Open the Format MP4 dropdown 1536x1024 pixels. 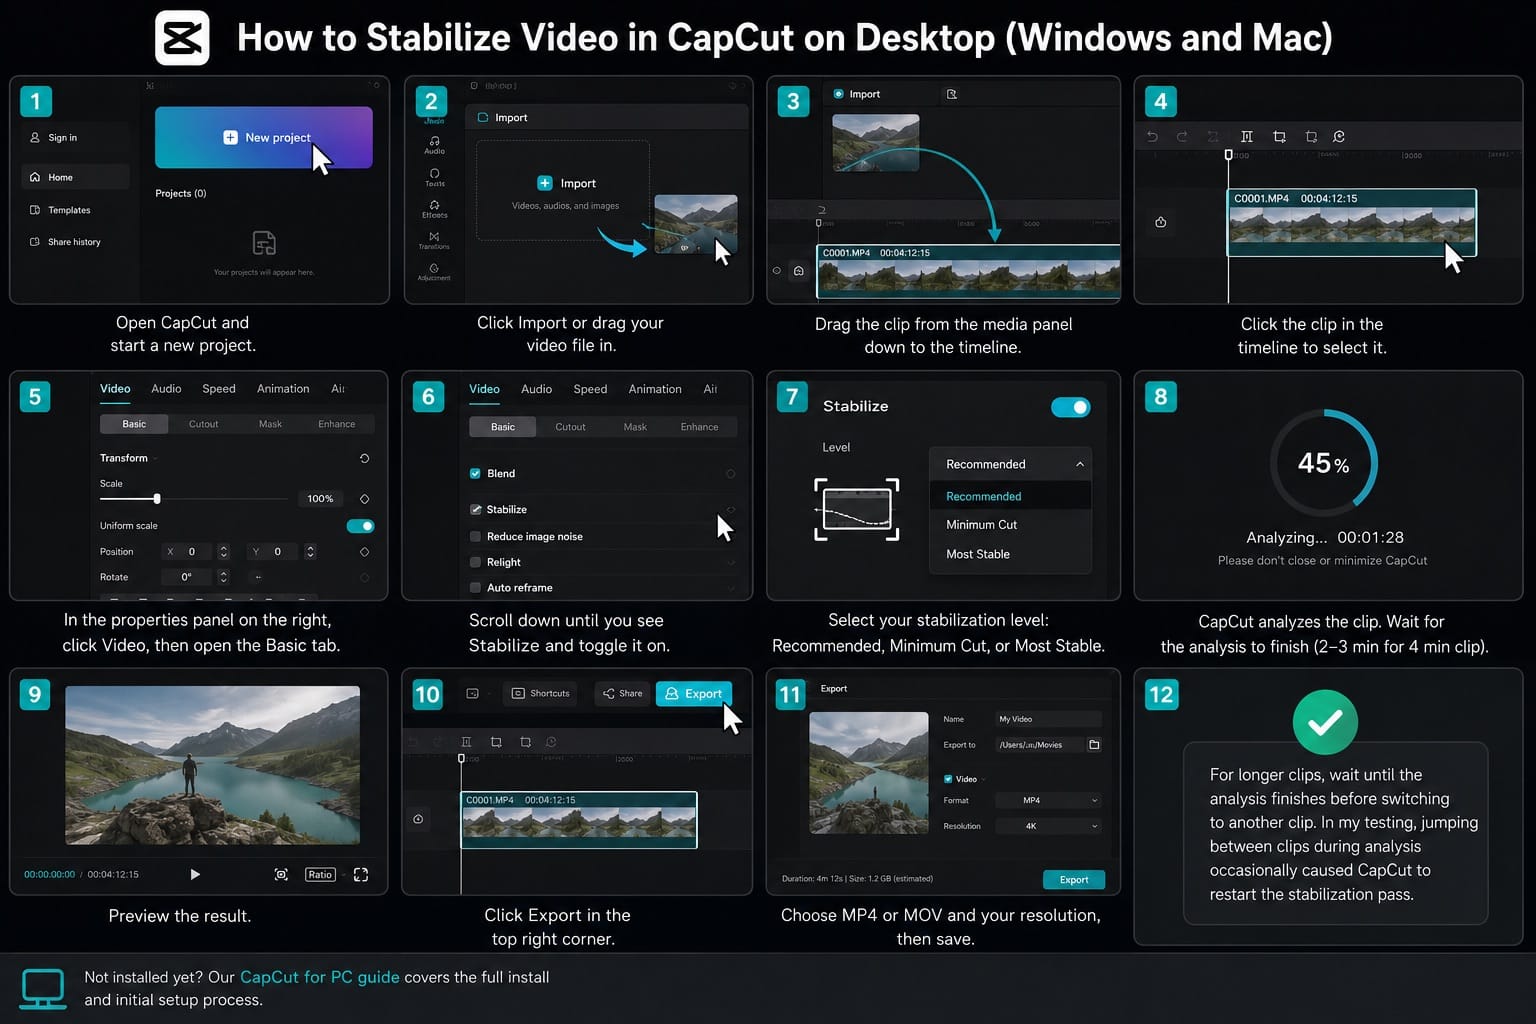tap(1048, 800)
